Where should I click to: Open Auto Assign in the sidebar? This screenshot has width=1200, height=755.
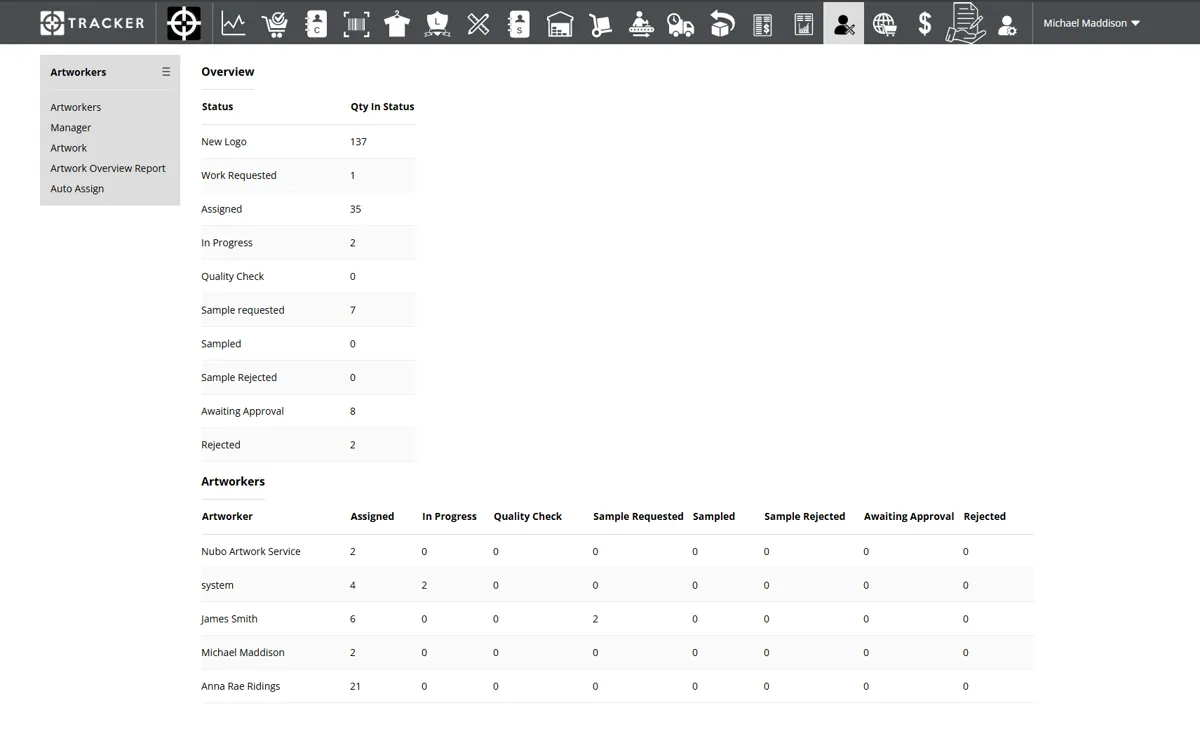pos(77,188)
